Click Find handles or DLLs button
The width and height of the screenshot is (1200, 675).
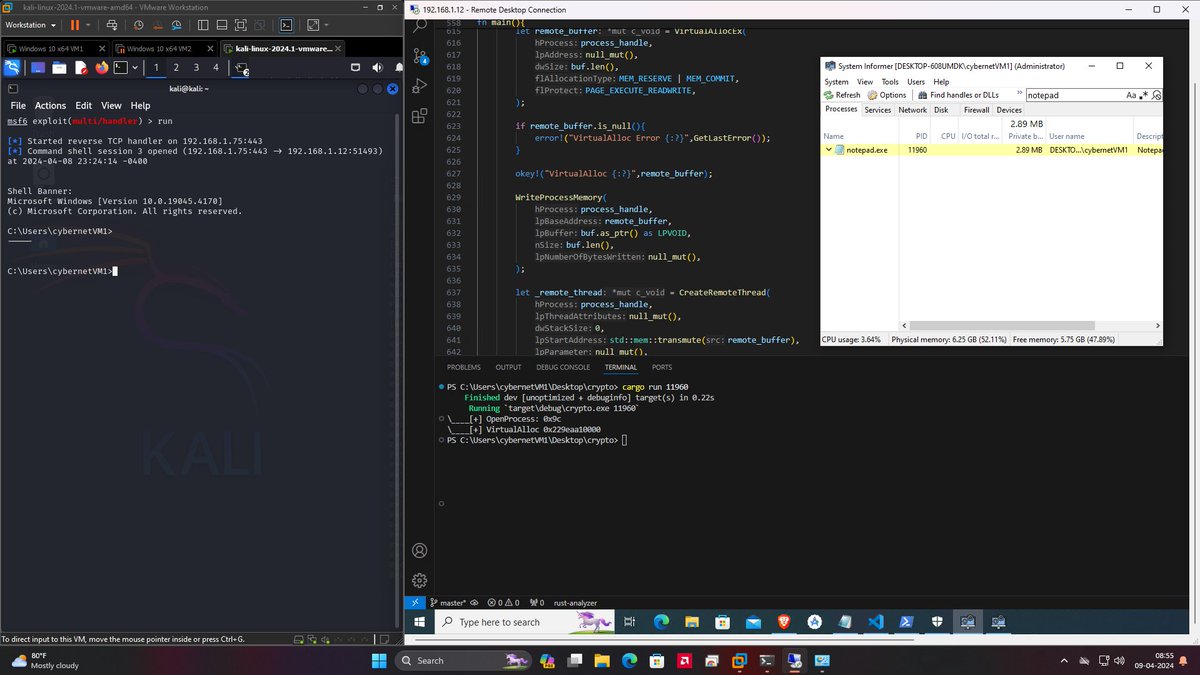point(957,95)
